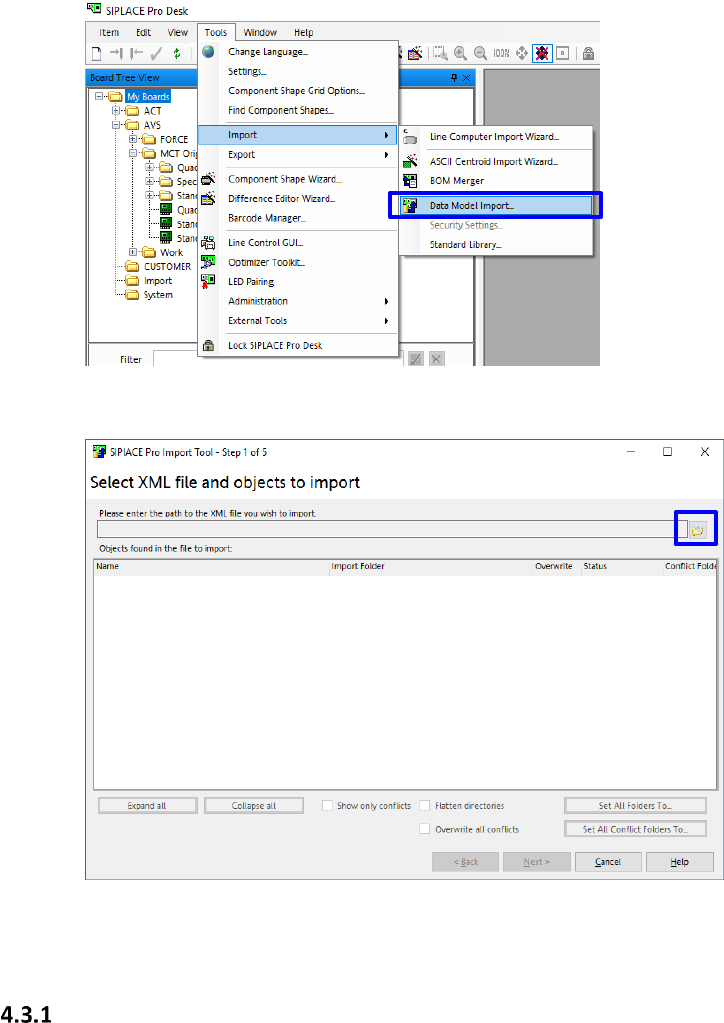Viewport: 724px width, 1023px height.
Task: Click the zoom out magnifier icon
Action: tap(481, 53)
